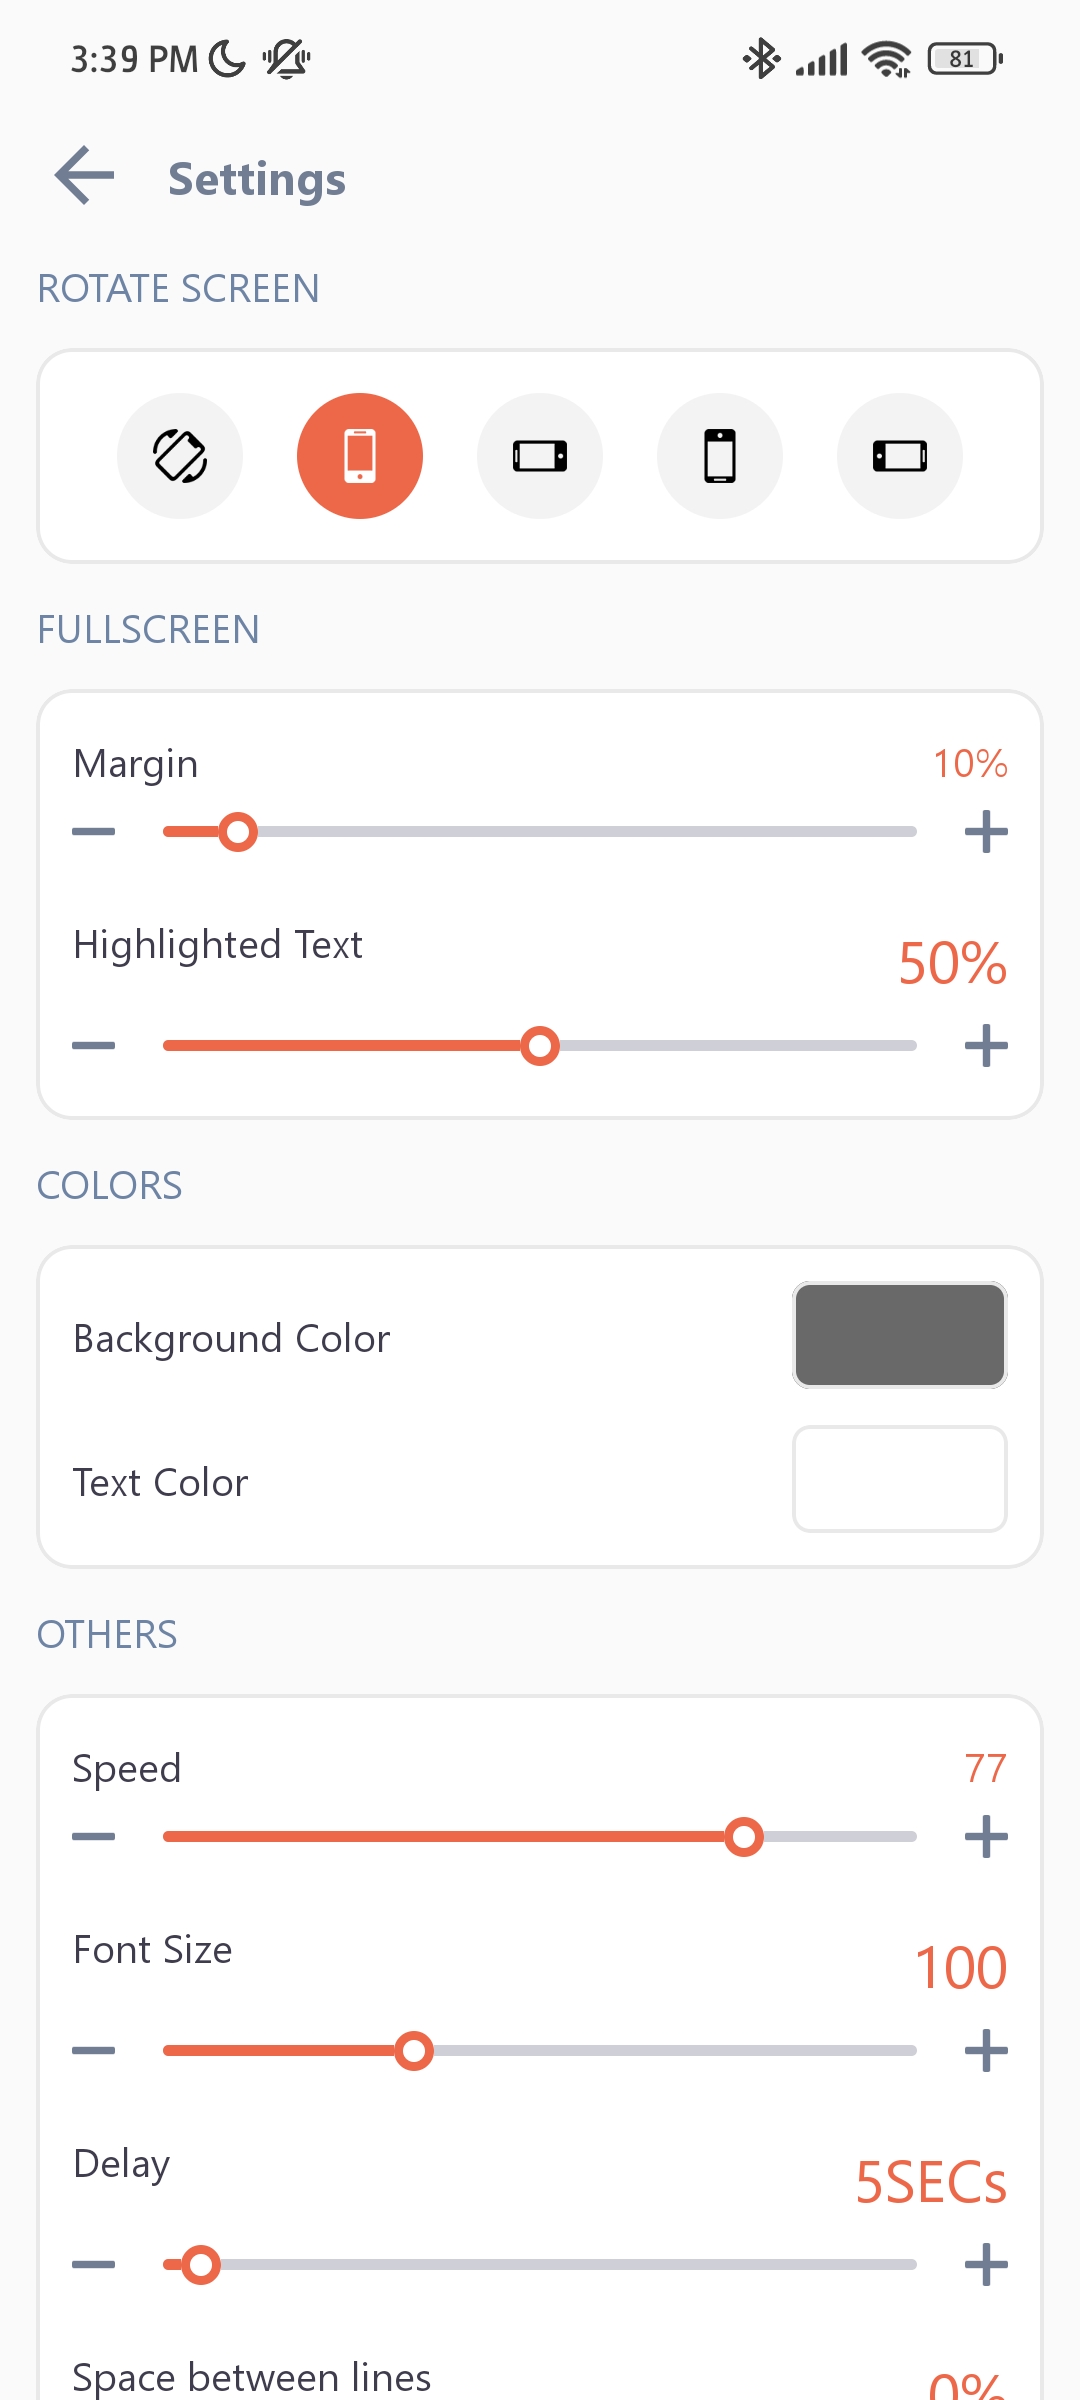Increase Highlighted Text with plus icon
This screenshot has width=1080, height=2400.
(x=986, y=1046)
